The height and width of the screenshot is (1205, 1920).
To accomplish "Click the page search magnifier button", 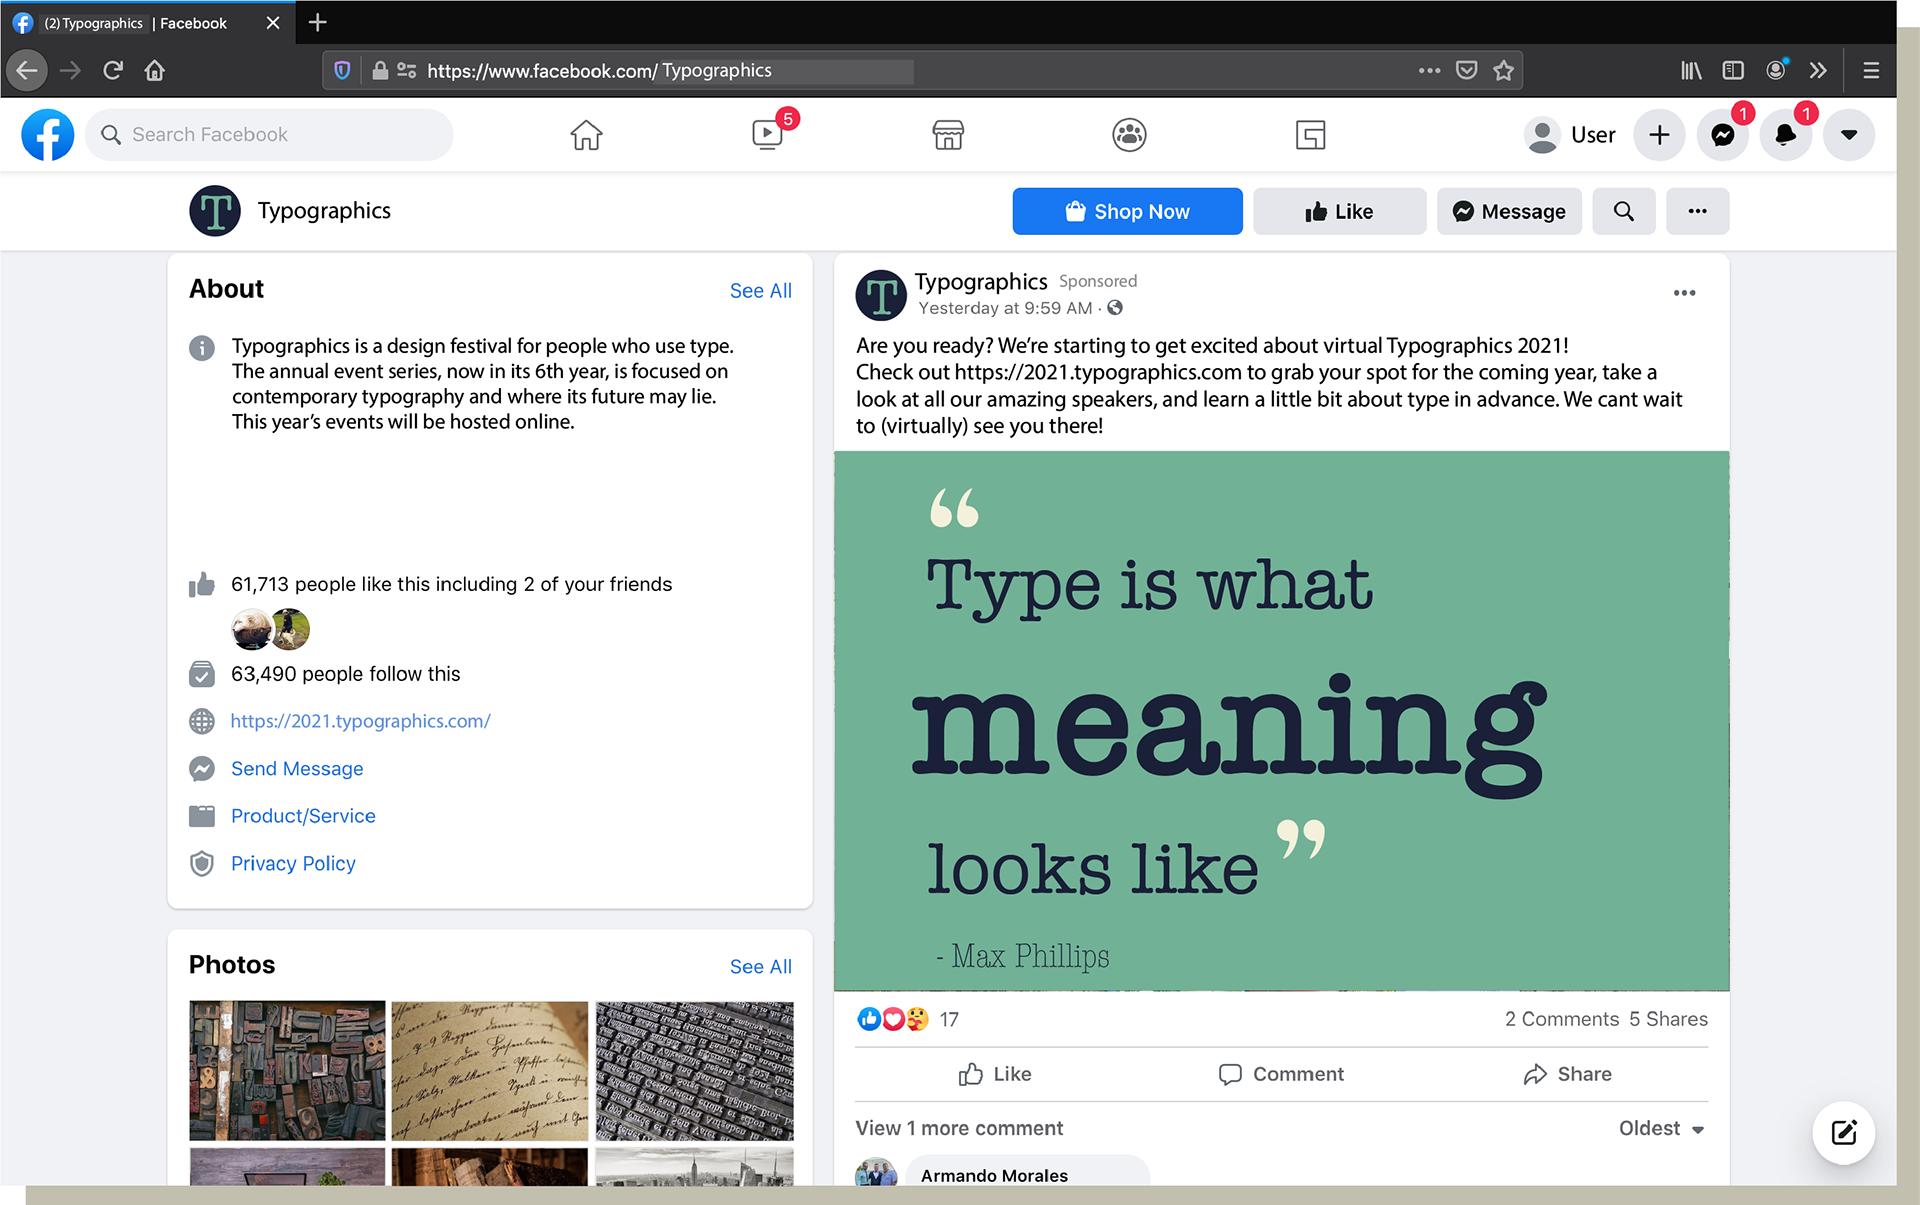I will point(1623,211).
